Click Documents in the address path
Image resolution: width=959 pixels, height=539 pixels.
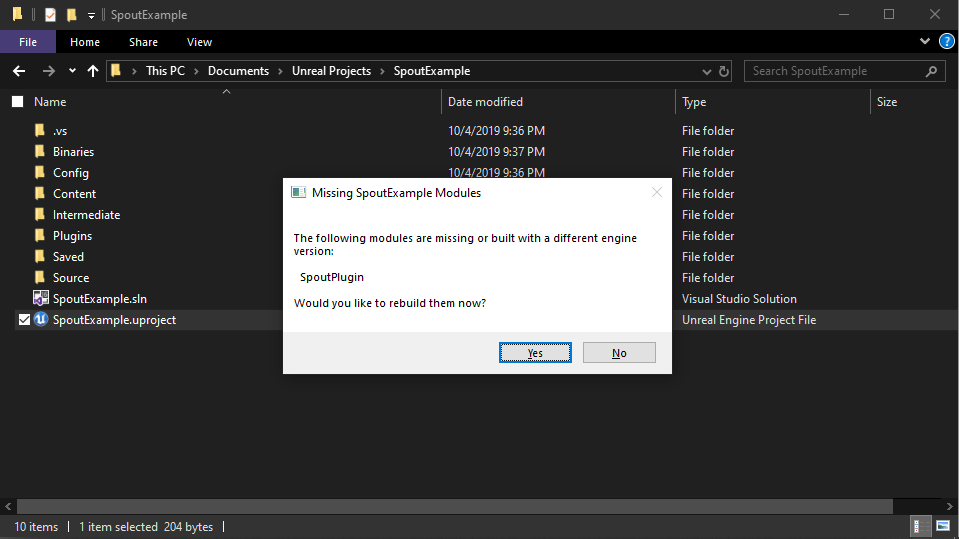pos(238,71)
